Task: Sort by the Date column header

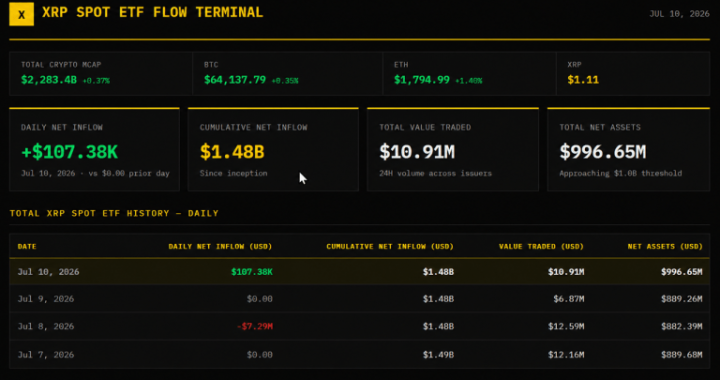Action: pos(27,246)
